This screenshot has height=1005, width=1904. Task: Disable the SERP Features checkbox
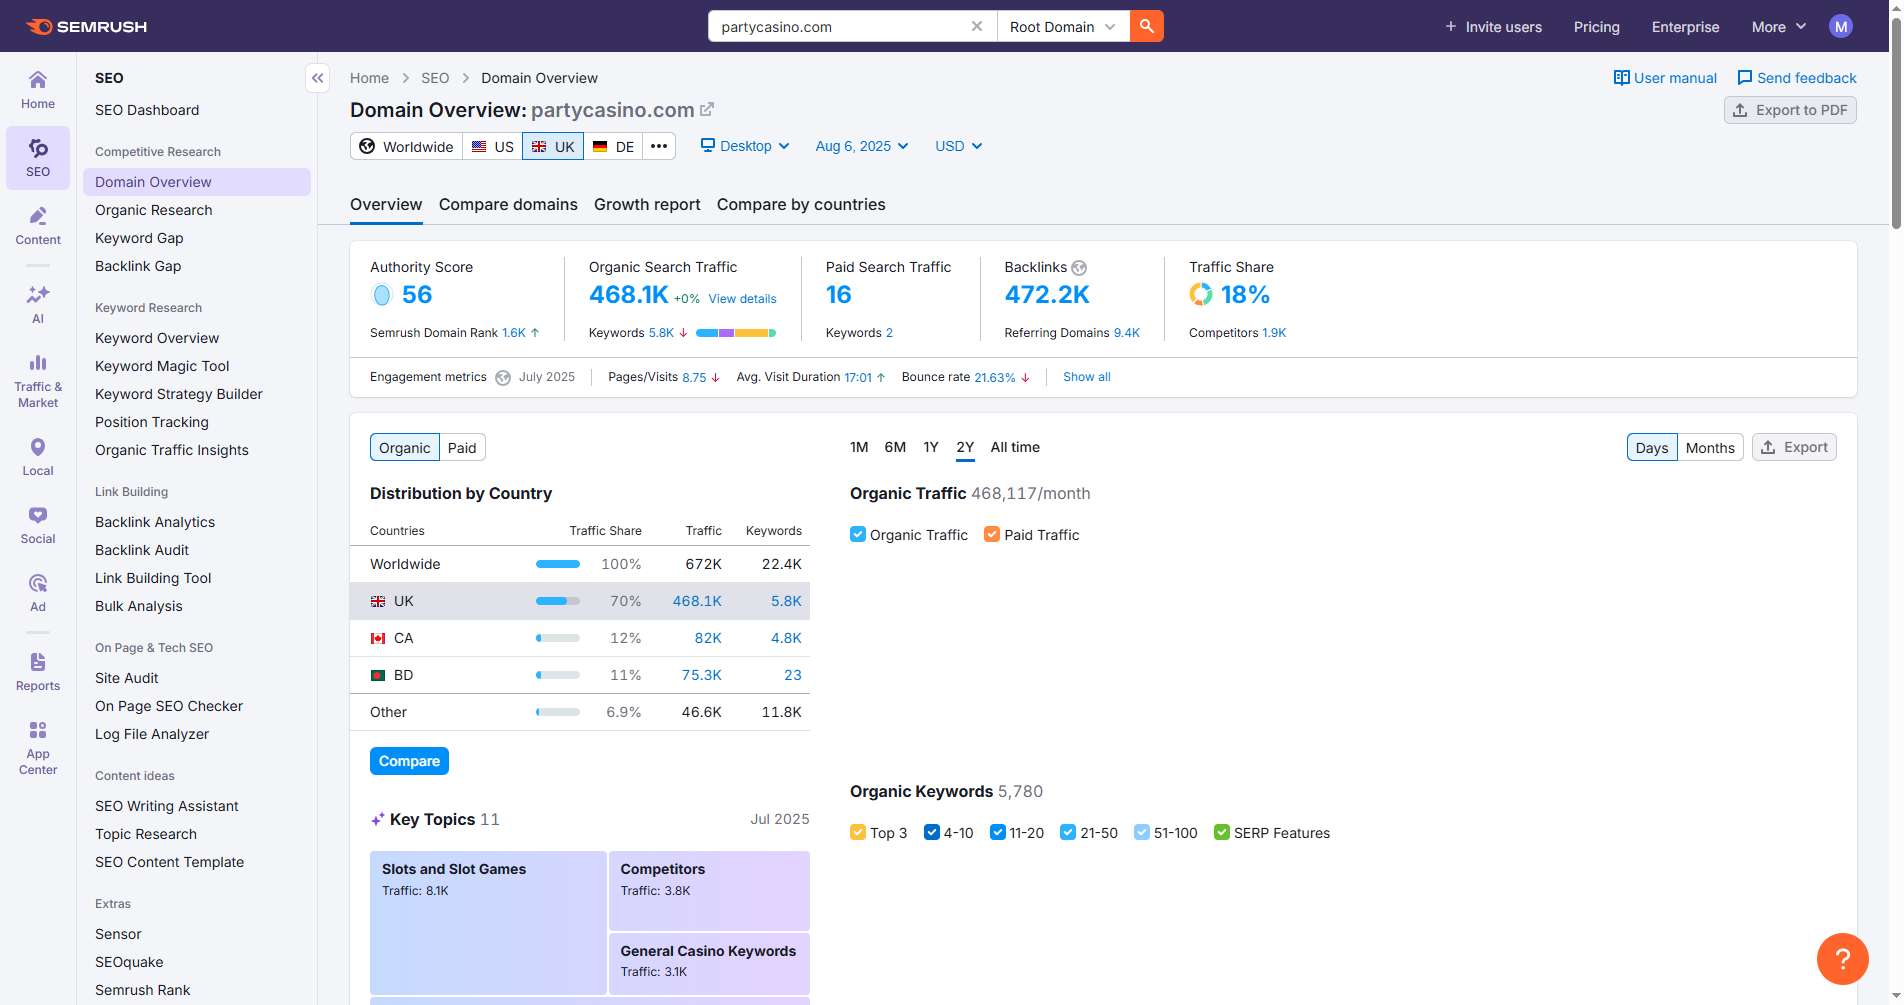(x=1221, y=833)
